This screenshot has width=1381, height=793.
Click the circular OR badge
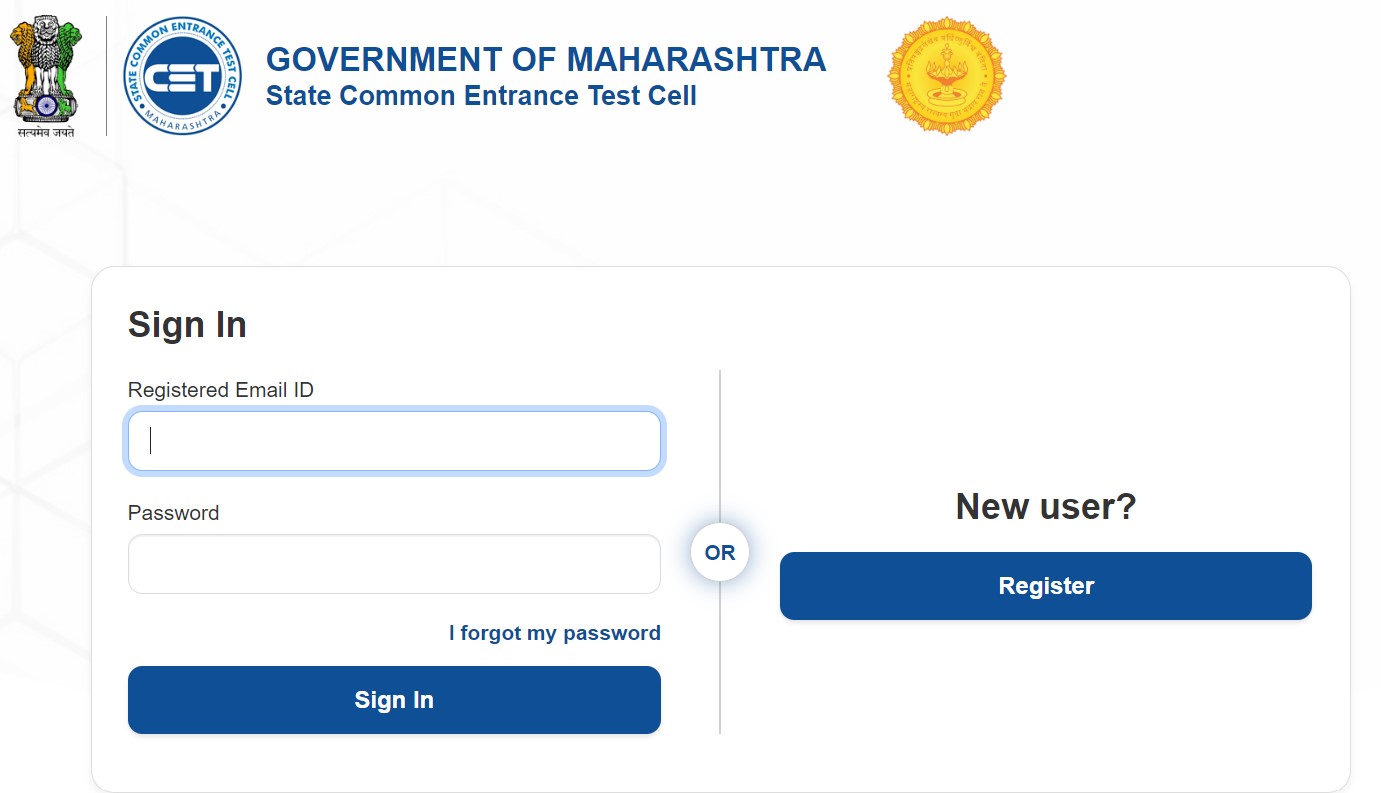720,552
